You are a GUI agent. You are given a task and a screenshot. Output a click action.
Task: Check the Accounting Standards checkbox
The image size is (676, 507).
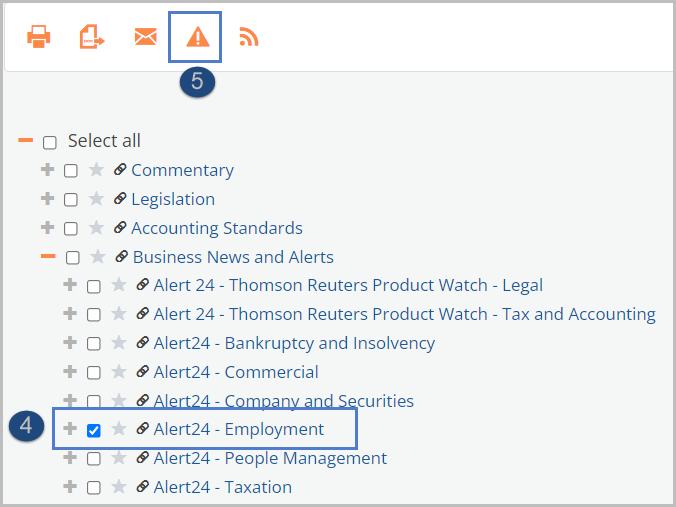71,228
